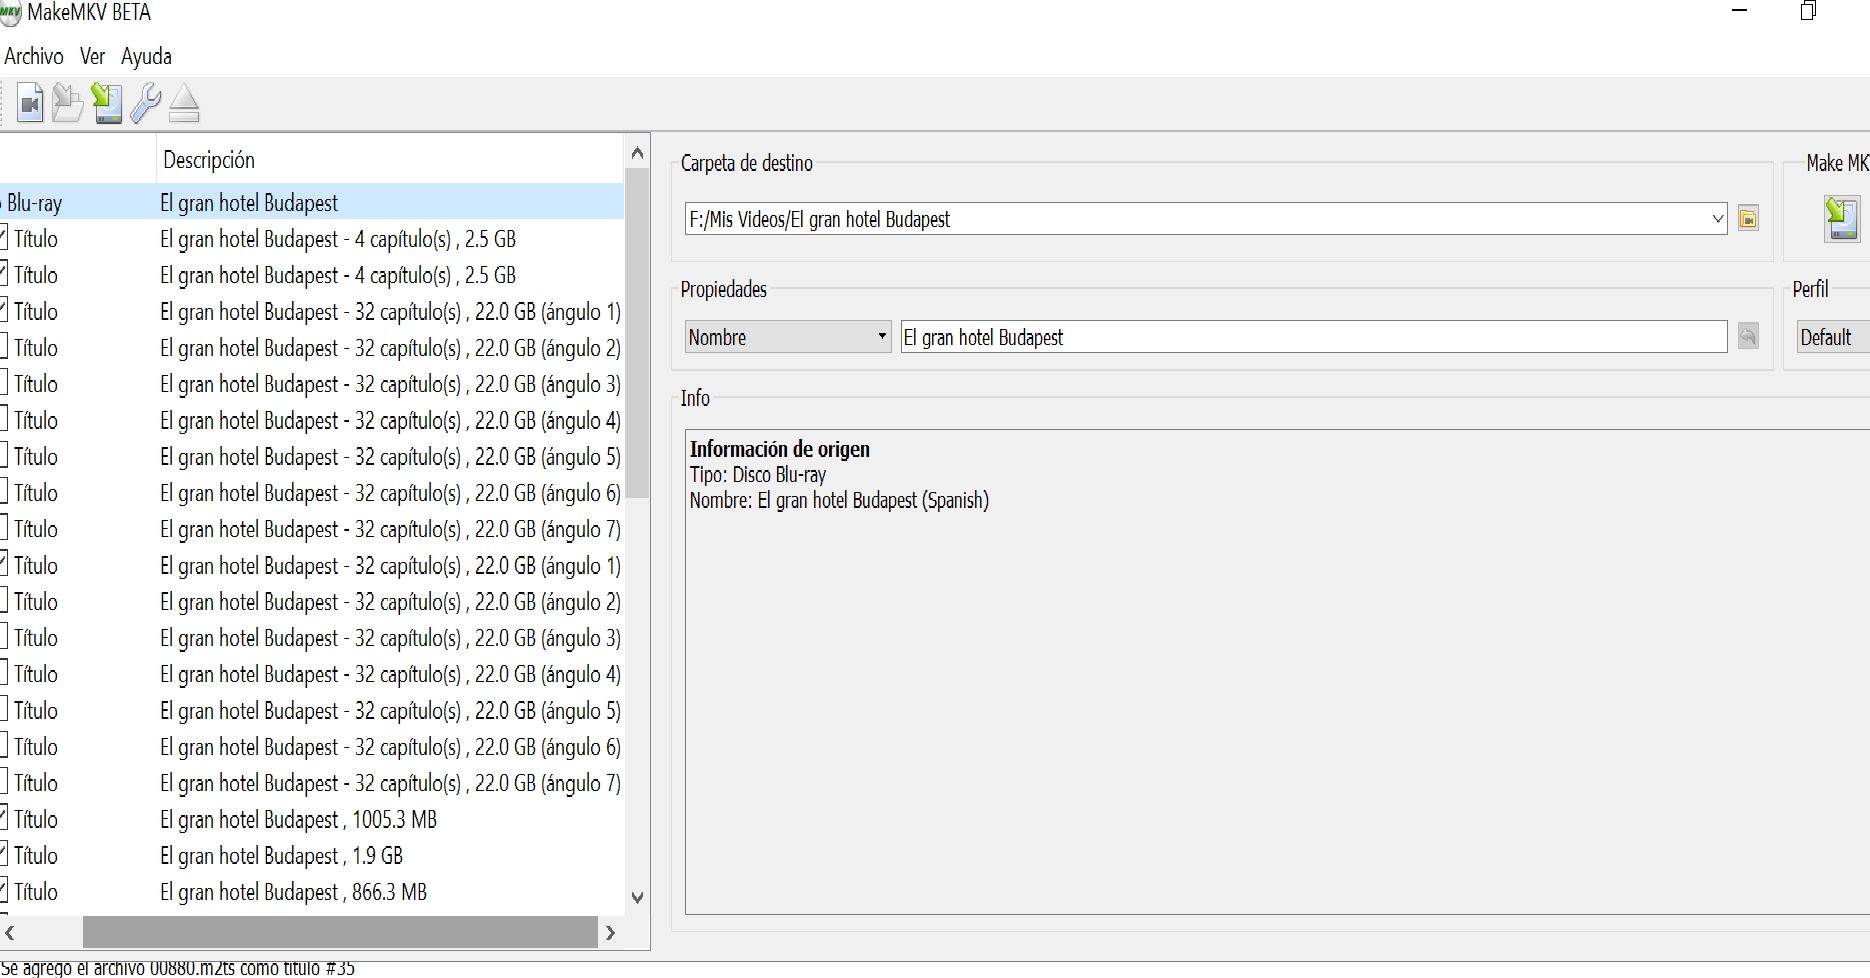Select the Blu-ray El gran hotel Budapest row
1870x978 pixels.
click(x=312, y=202)
